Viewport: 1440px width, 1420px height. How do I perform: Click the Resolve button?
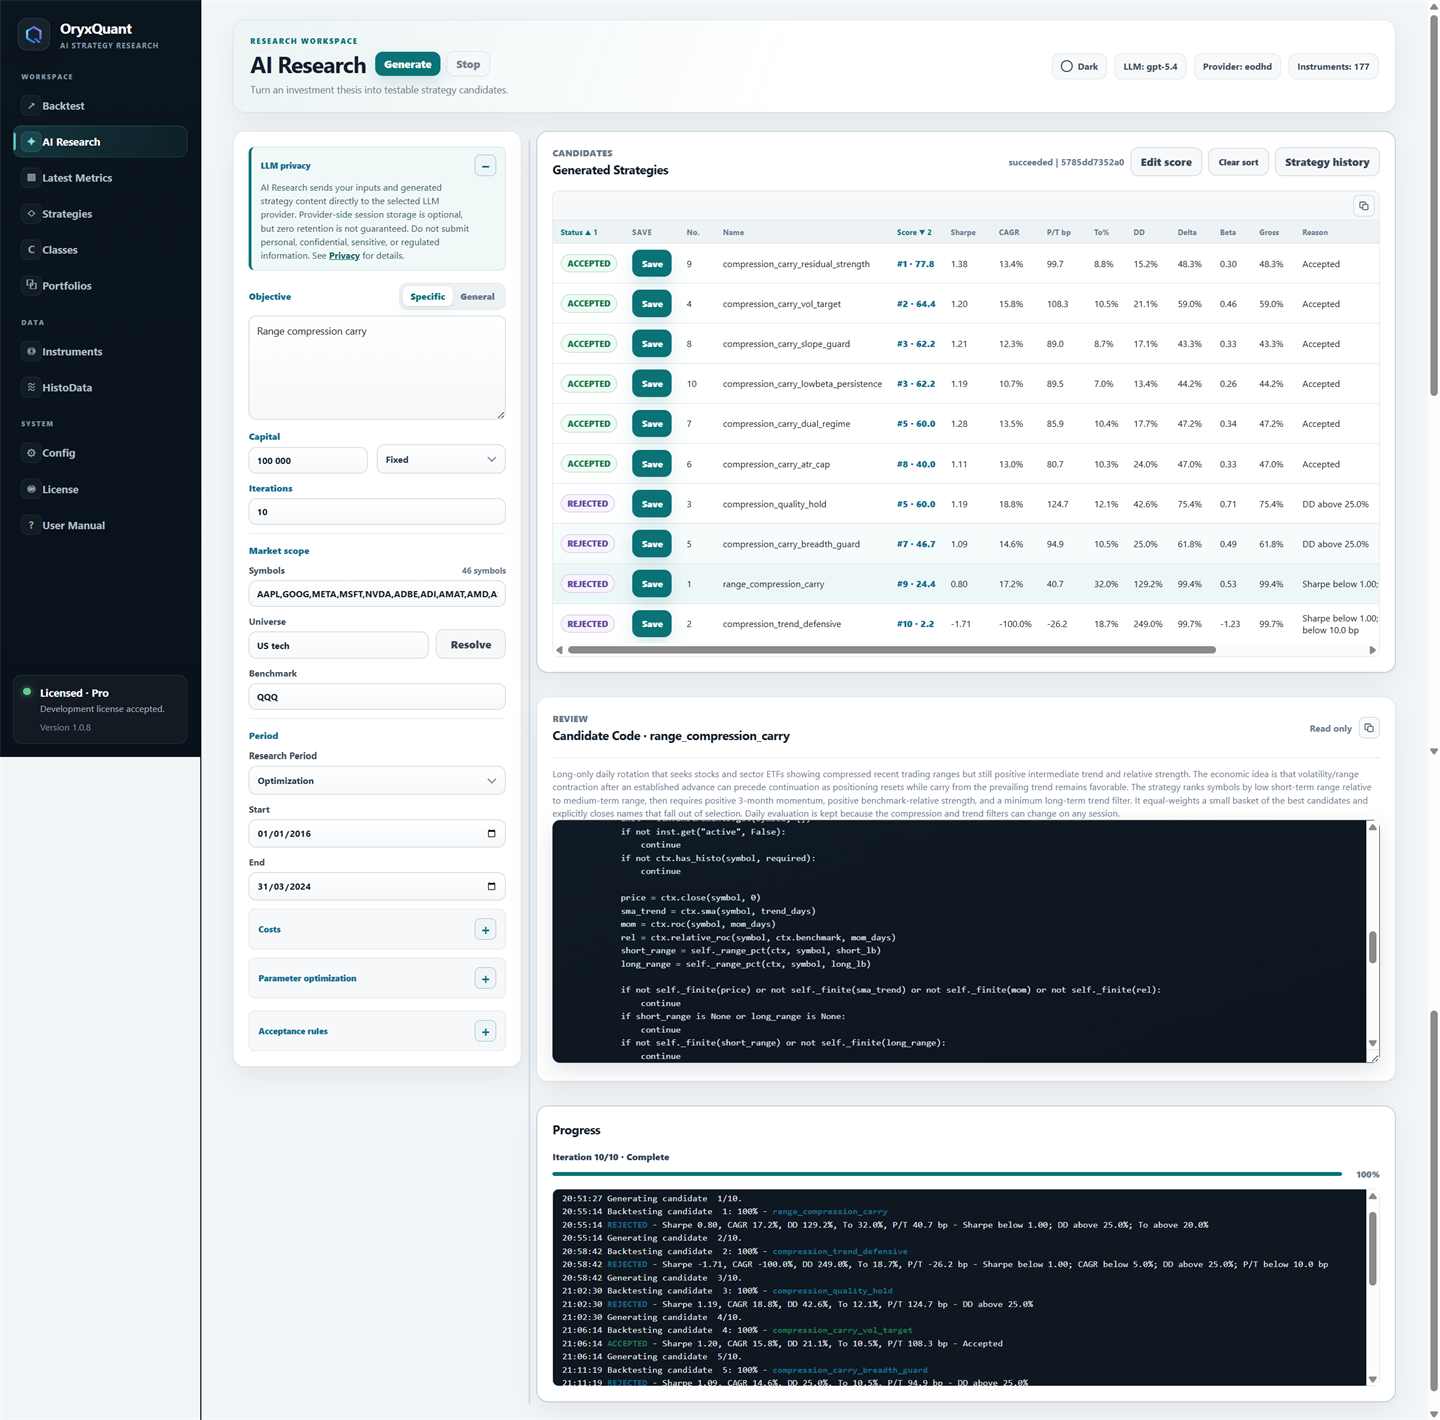pos(471,645)
